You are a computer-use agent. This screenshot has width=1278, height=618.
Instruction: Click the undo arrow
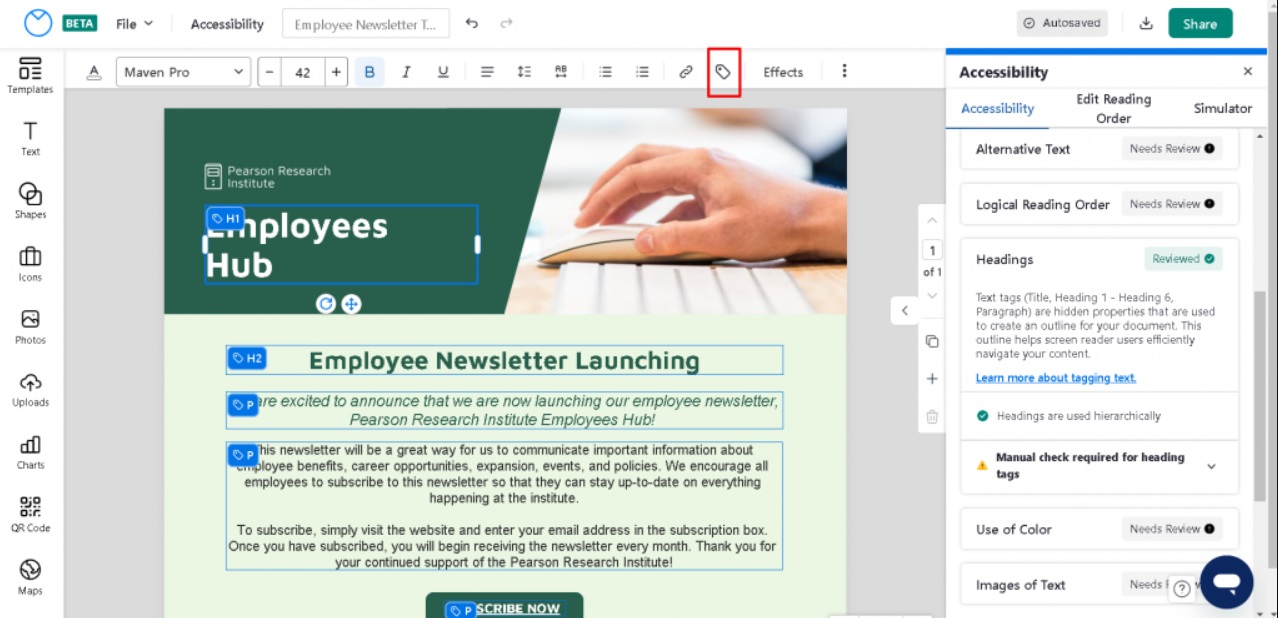point(472,23)
